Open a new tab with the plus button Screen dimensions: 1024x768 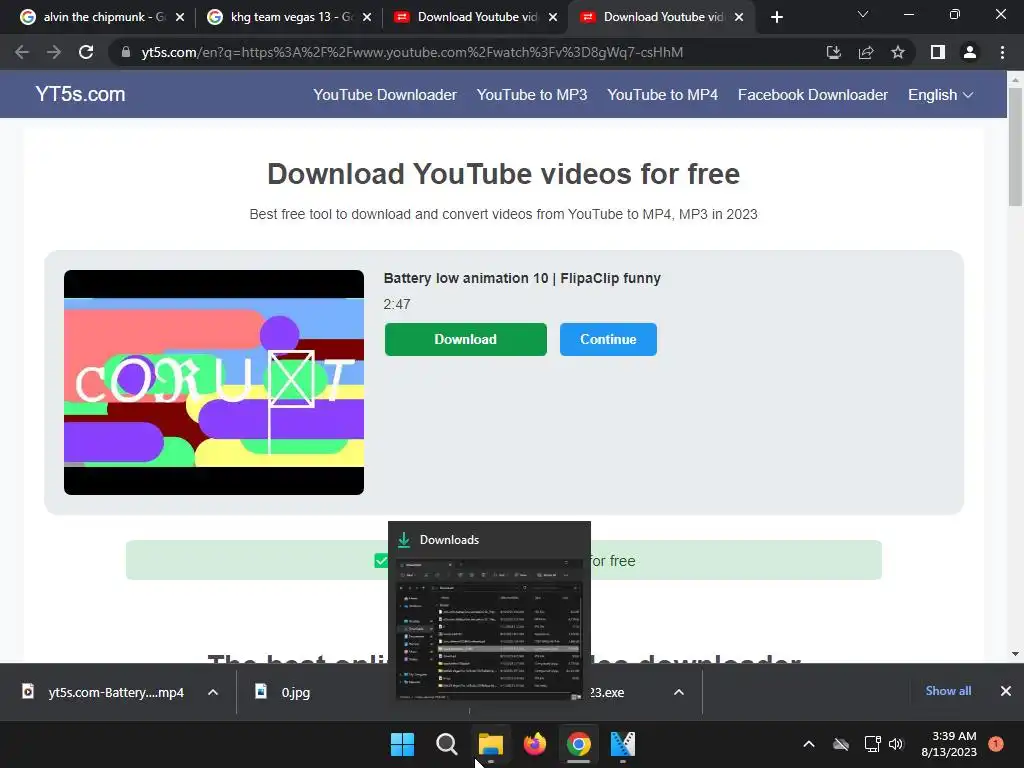click(776, 17)
